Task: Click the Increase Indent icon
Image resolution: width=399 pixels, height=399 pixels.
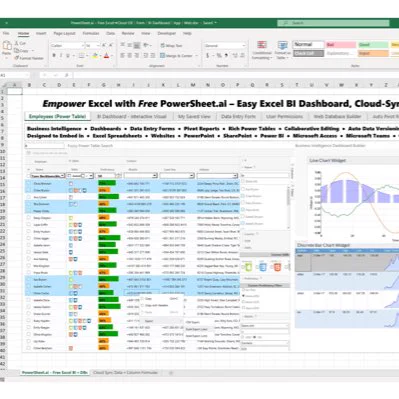Action: pos(153,55)
